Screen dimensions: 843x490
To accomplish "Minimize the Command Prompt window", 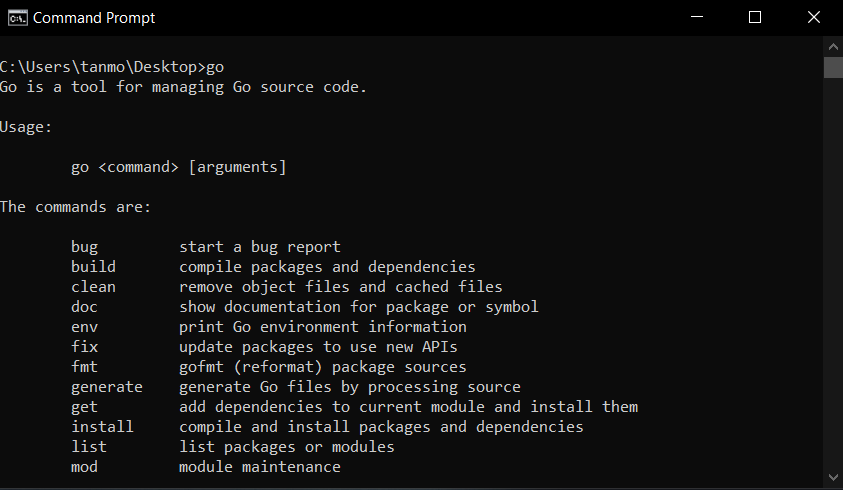I will click(x=697, y=17).
